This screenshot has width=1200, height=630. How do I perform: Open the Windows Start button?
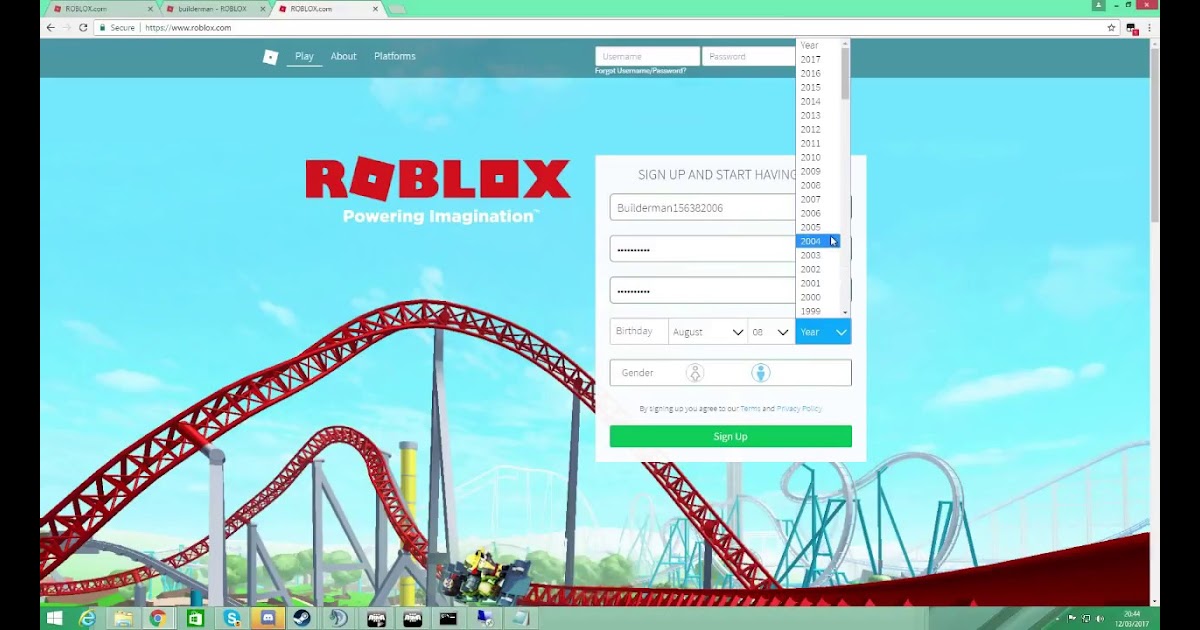pos(54,619)
